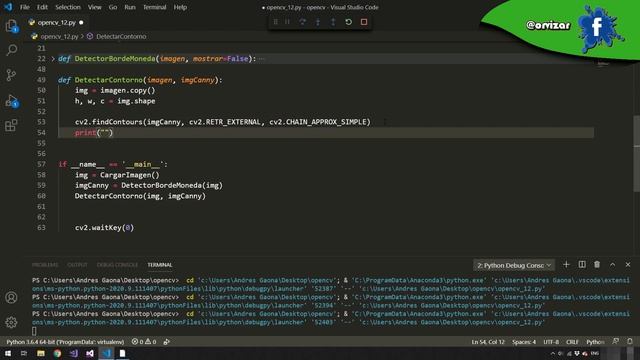
Task: Click the debug Step Into button
Action: (318, 22)
